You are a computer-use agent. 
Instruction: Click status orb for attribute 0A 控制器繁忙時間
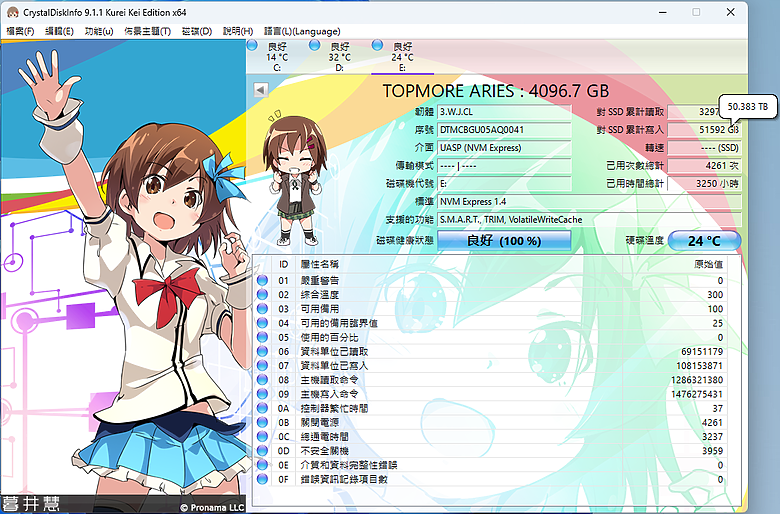(262, 408)
